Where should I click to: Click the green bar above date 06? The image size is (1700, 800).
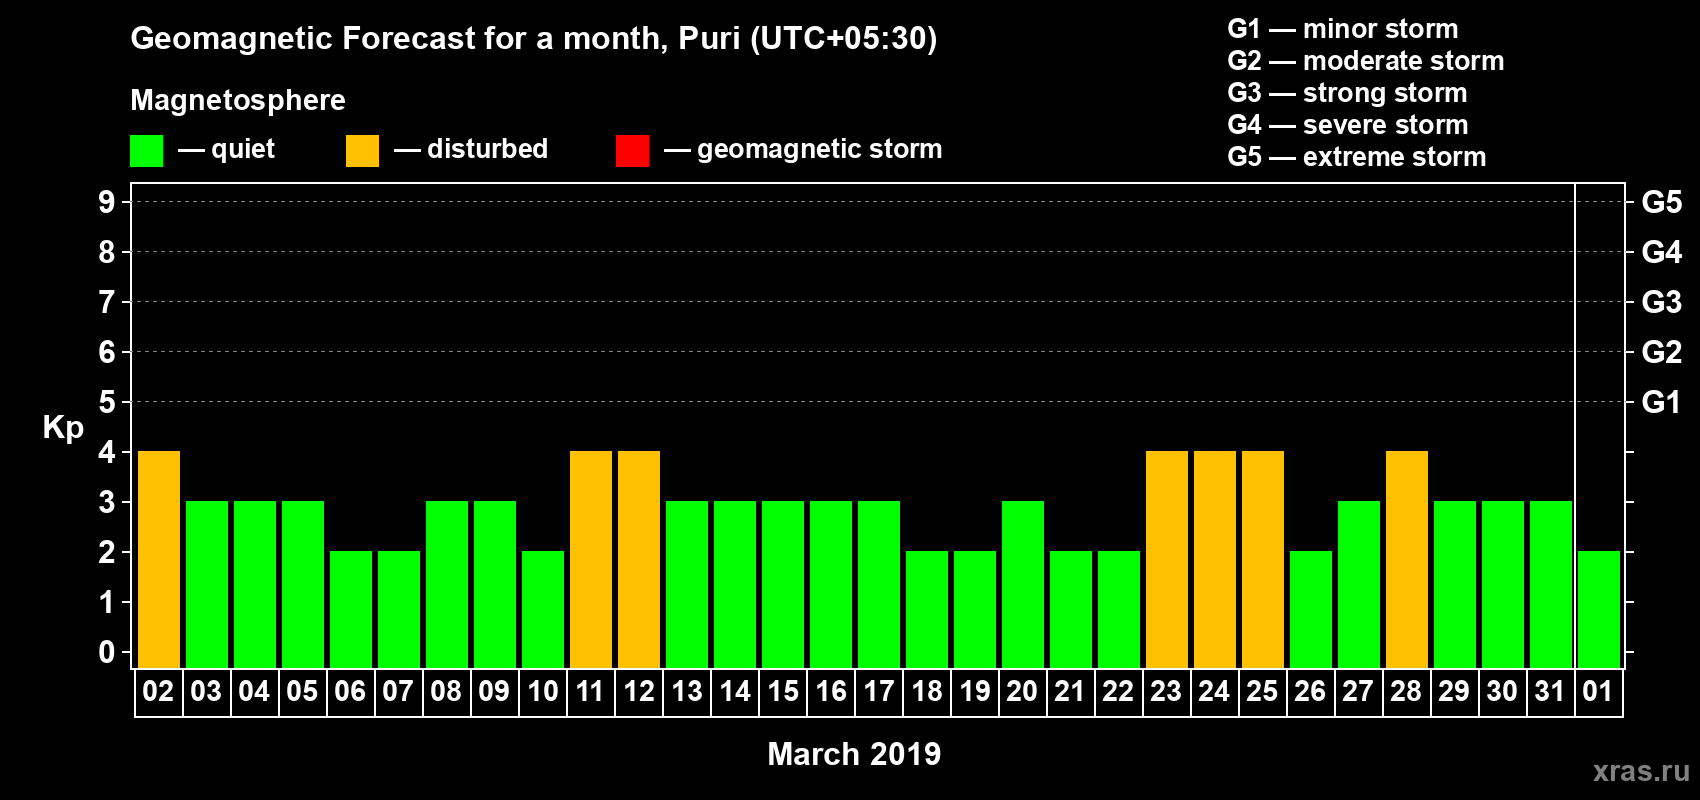pos(351,609)
